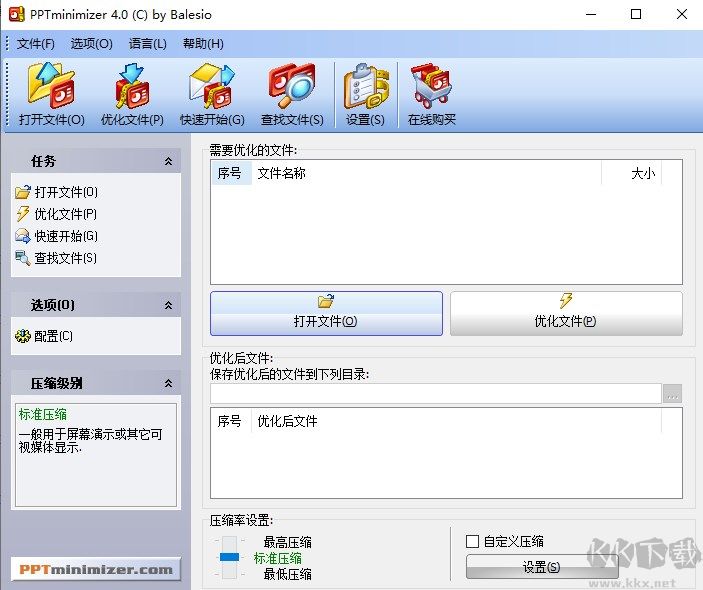Collapse the 选项(O) sidebar panel
This screenshot has width=703, height=590.
tap(168, 305)
